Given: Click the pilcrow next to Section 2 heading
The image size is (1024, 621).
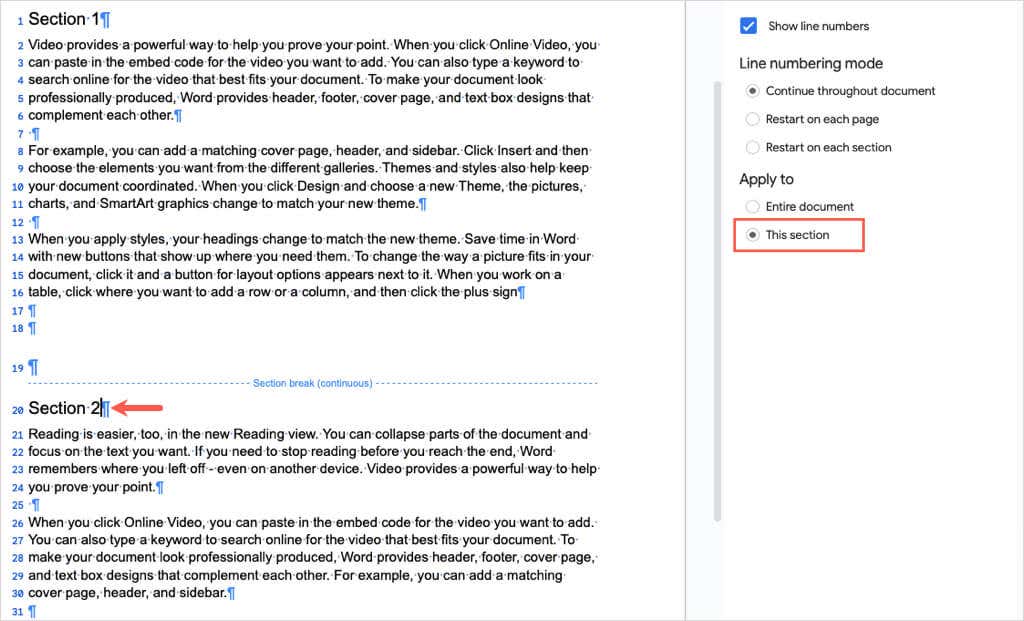Looking at the screenshot, I should point(107,408).
